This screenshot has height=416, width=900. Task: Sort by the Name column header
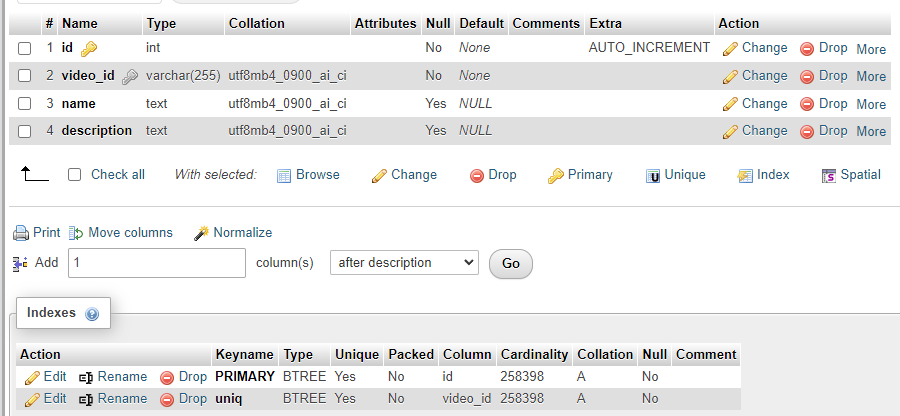tap(80, 23)
